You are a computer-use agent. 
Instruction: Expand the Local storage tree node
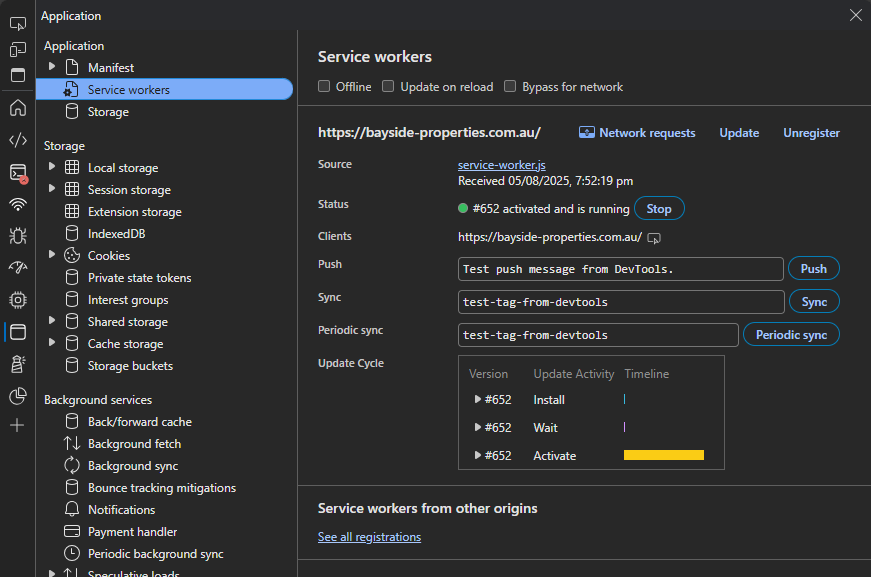coord(52,167)
